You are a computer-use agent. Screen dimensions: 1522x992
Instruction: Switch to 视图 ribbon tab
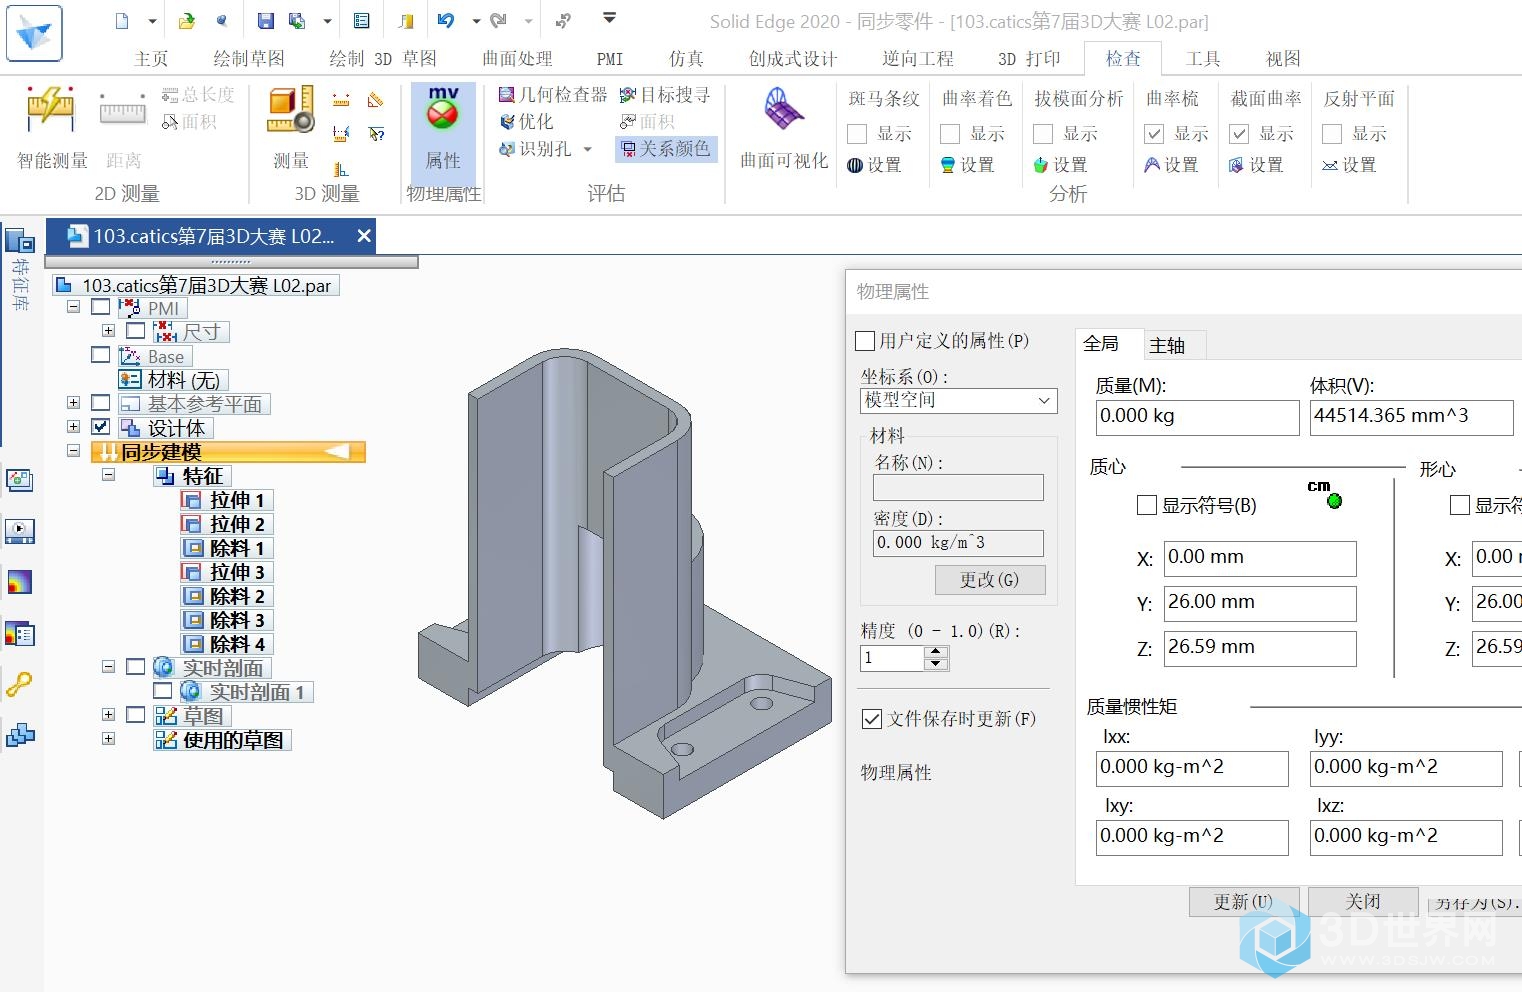tap(1283, 59)
